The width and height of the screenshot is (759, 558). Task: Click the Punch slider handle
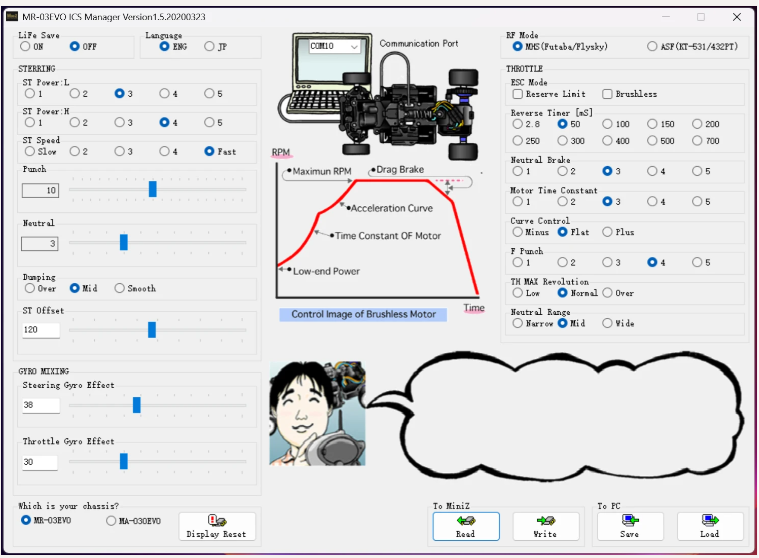pyautogui.click(x=152, y=189)
